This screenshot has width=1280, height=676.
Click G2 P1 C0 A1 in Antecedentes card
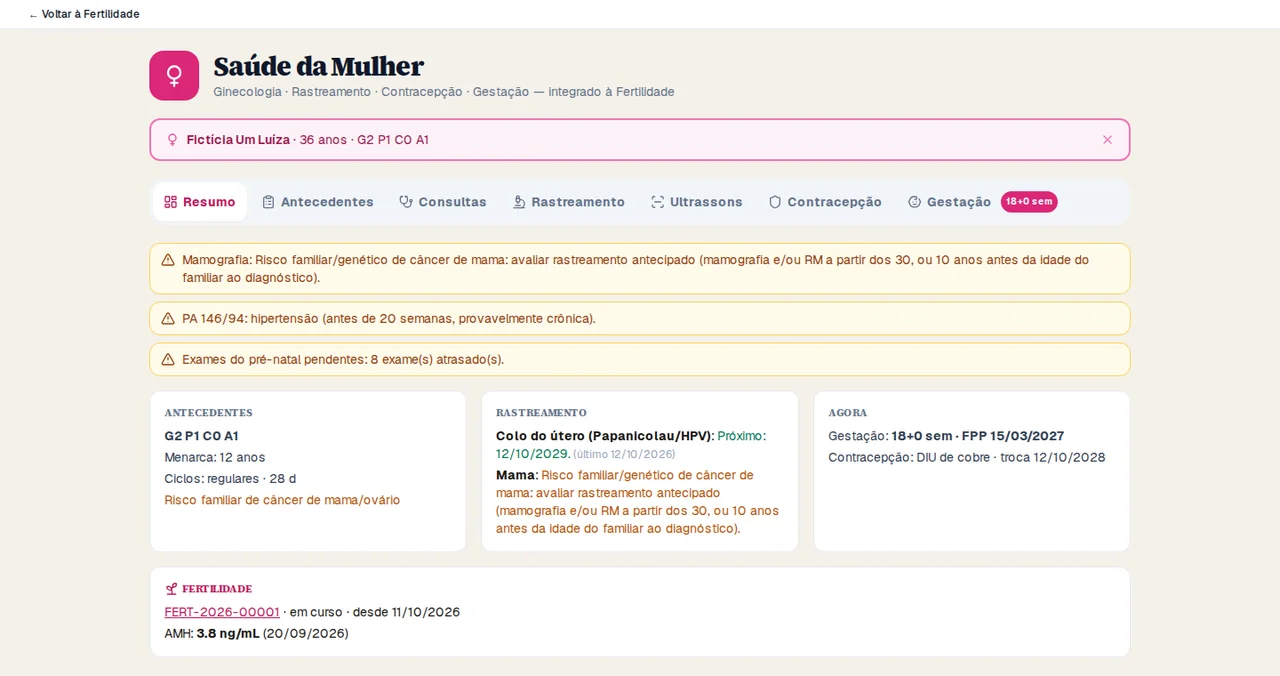(x=201, y=436)
